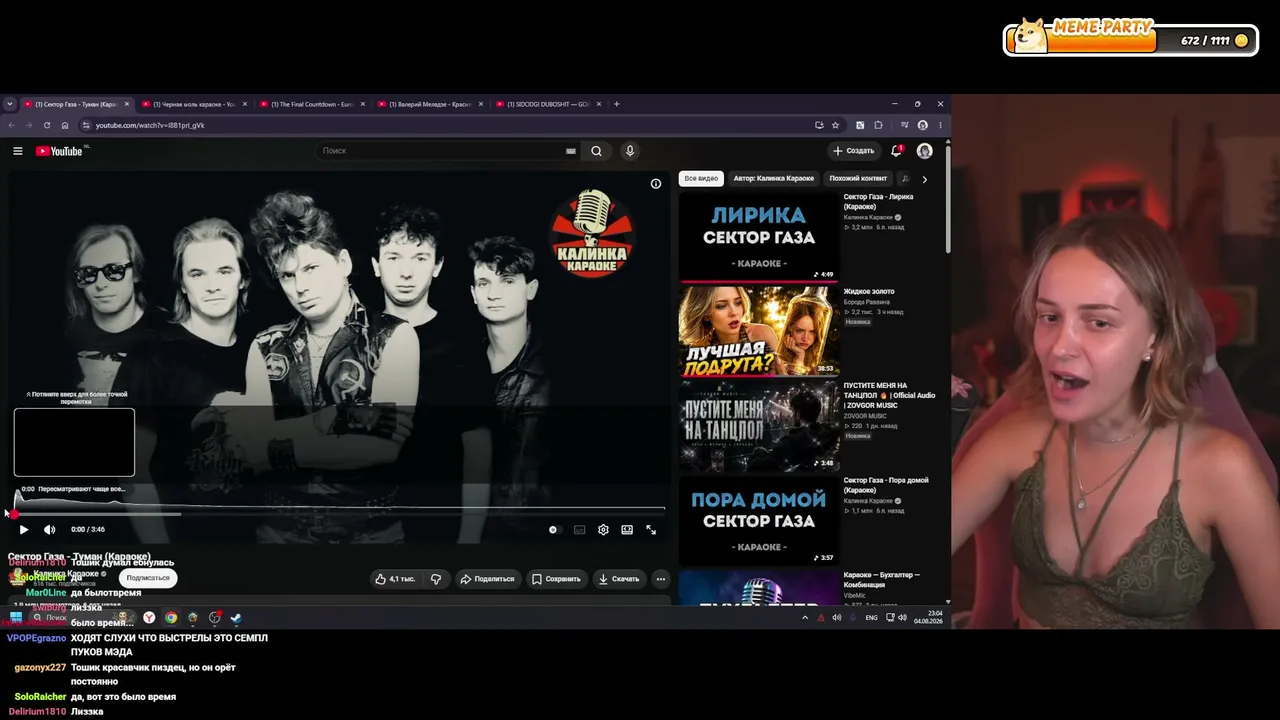Click the Создать button
Viewport: 1280px width, 720px height.
[853, 151]
